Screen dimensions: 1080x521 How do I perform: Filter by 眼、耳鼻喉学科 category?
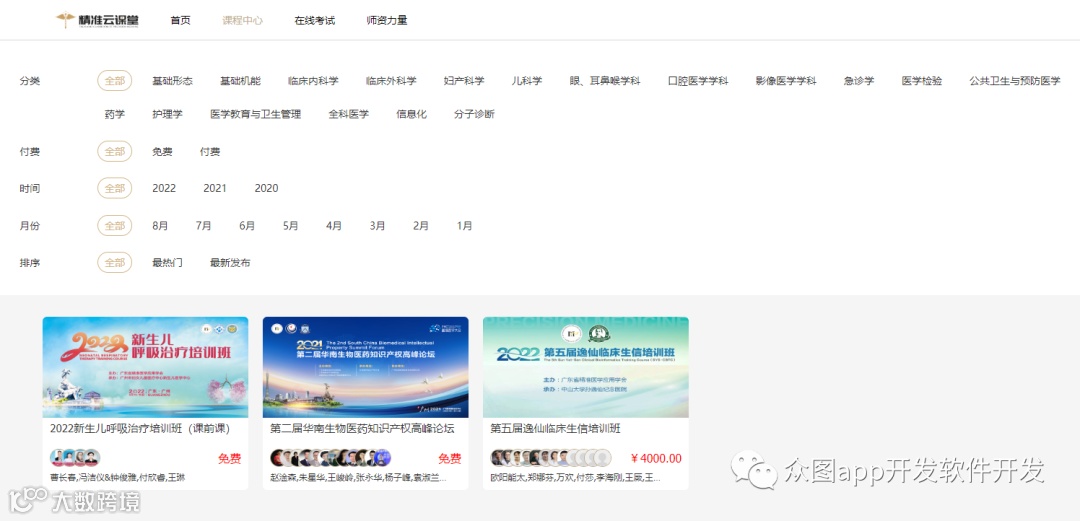[x=605, y=81]
